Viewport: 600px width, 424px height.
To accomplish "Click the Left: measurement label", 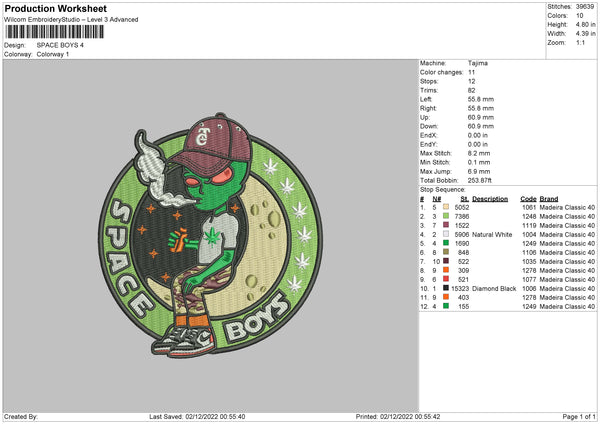I will pos(426,99).
